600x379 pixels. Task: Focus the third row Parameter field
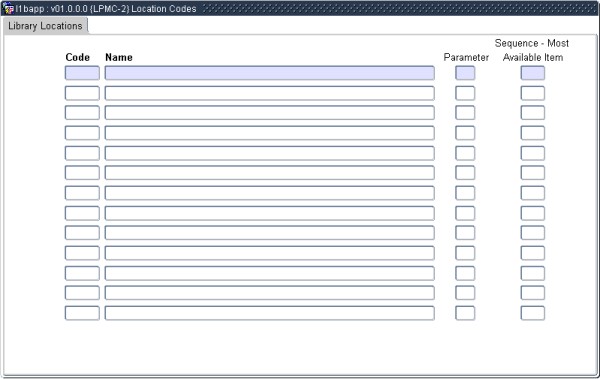(465, 113)
